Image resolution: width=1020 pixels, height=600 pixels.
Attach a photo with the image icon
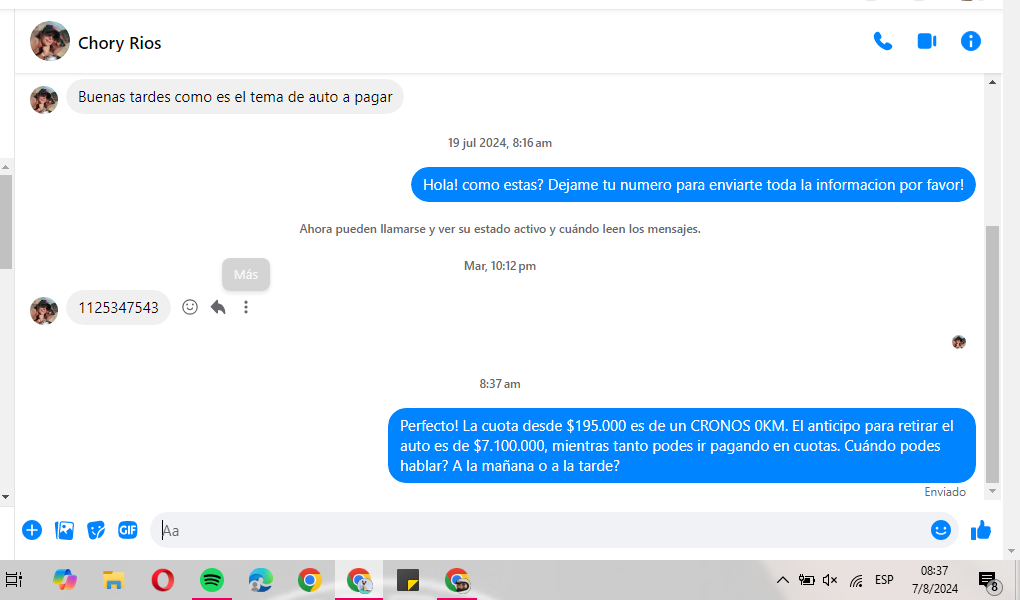click(64, 530)
